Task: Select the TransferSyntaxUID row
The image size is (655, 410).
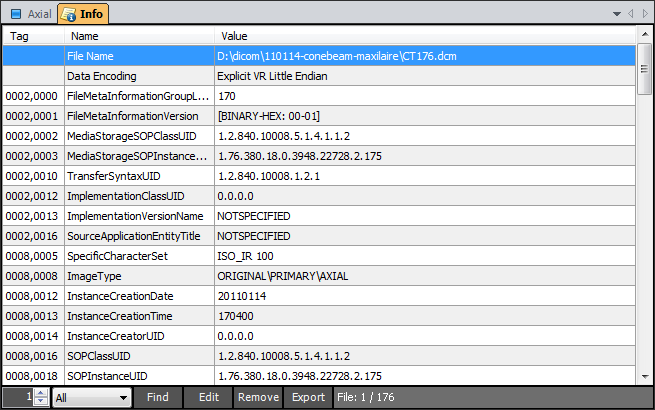Action: click(x=319, y=176)
